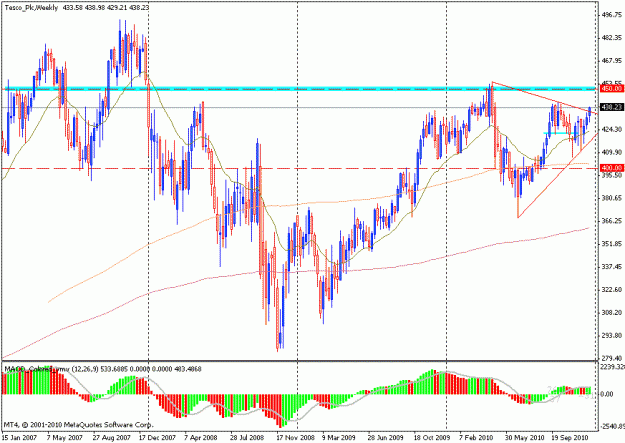This screenshot has height=443, width=625.
Task: Click the 7 Feb 2010 date label
Action: [476, 437]
